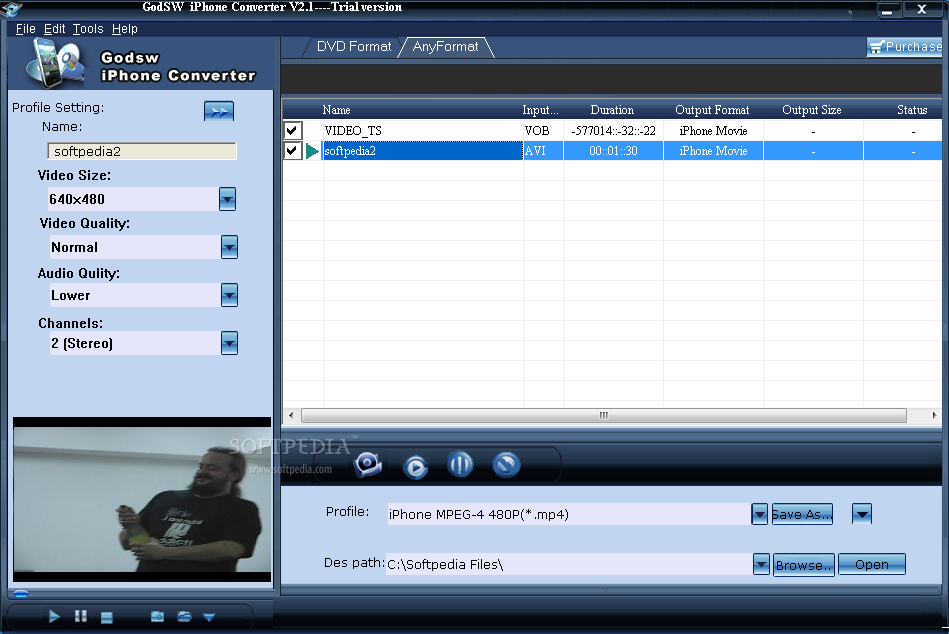
Task: Click the Godsw iPhone Converter logo icon
Action: click(x=54, y=62)
